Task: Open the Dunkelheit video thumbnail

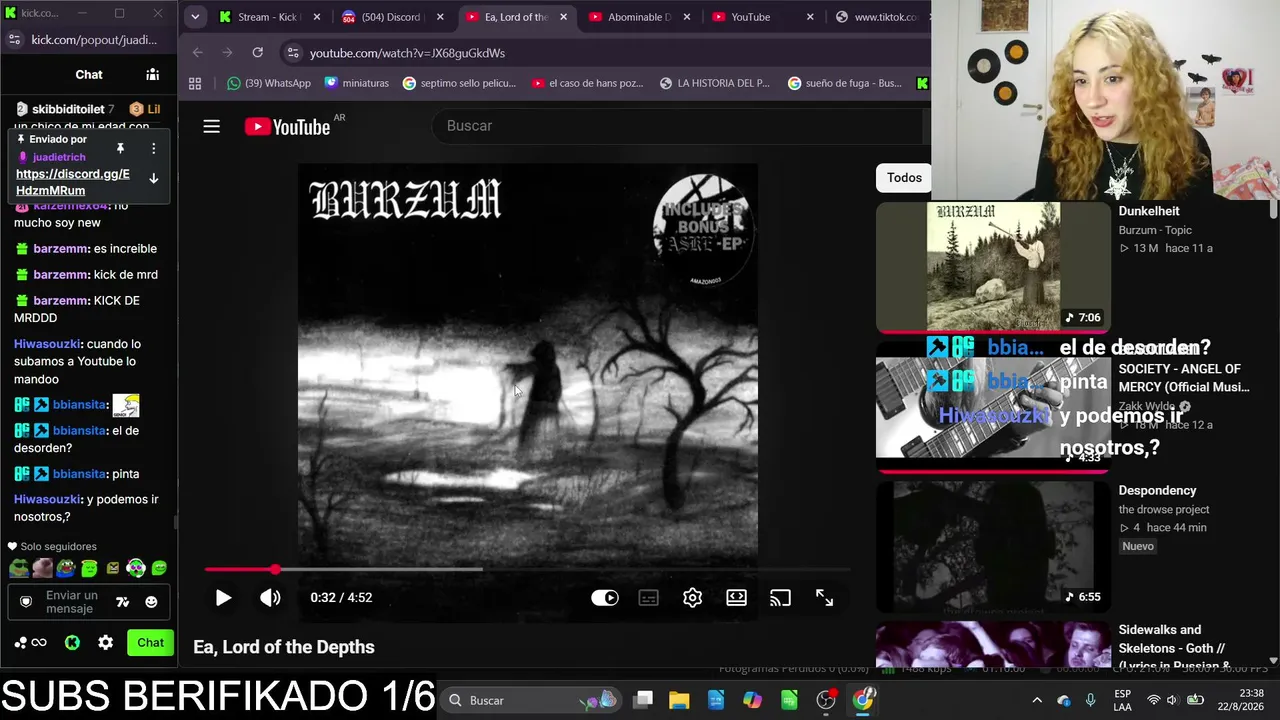Action: 993,266
